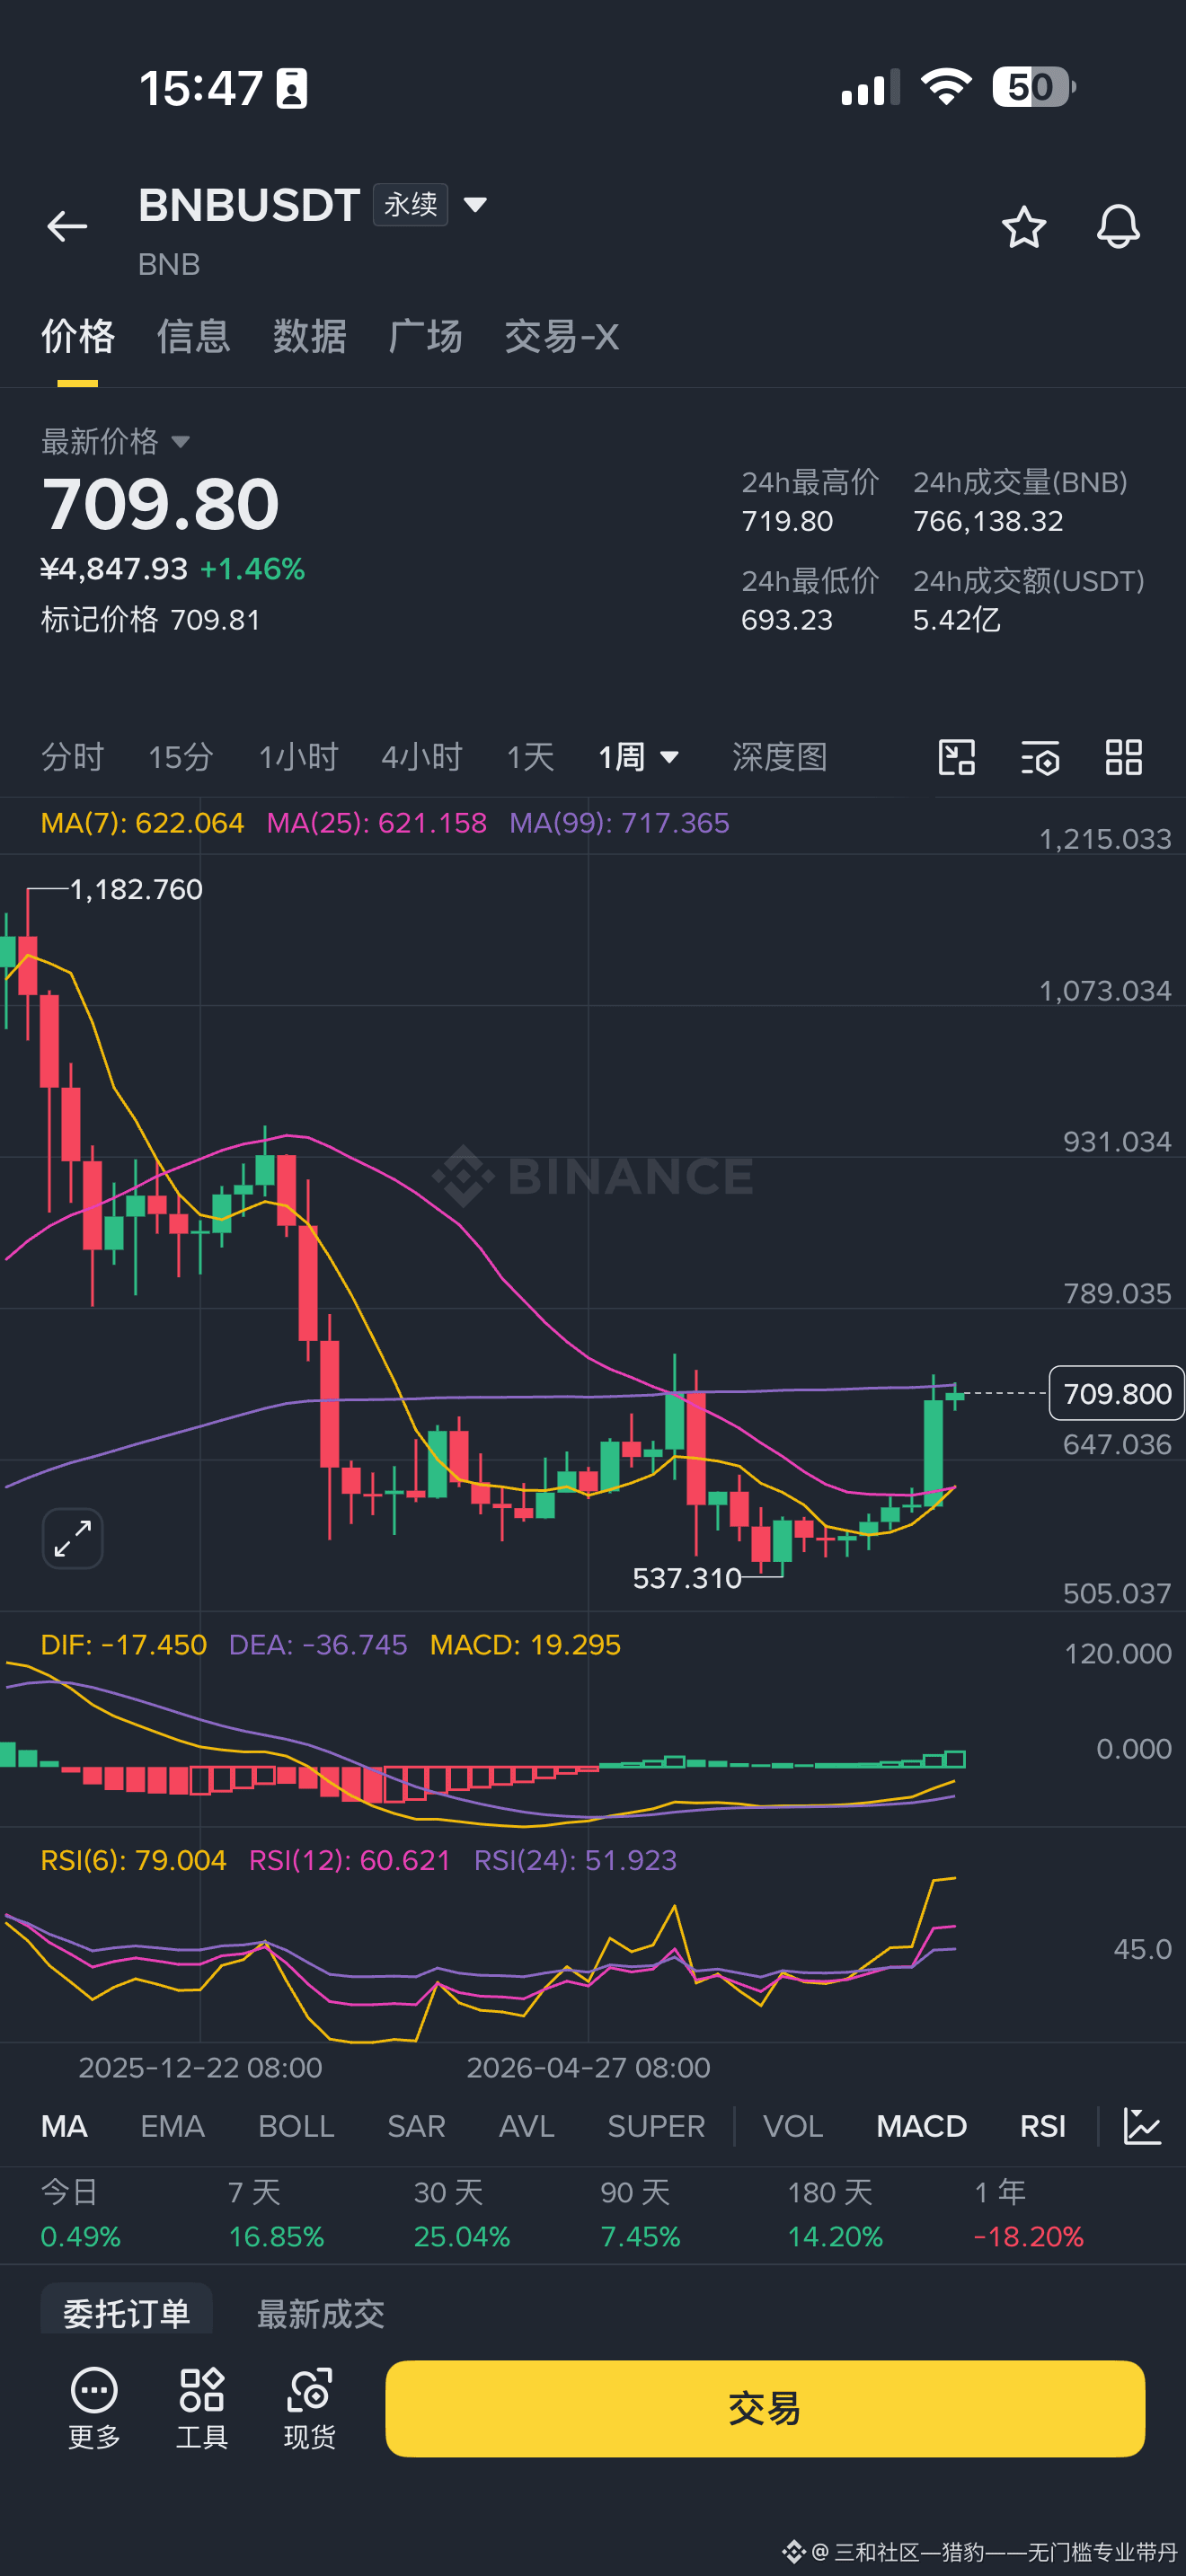Image resolution: width=1186 pixels, height=2576 pixels.
Task: Tap the Wi-Fi status icon
Action: (946, 87)
